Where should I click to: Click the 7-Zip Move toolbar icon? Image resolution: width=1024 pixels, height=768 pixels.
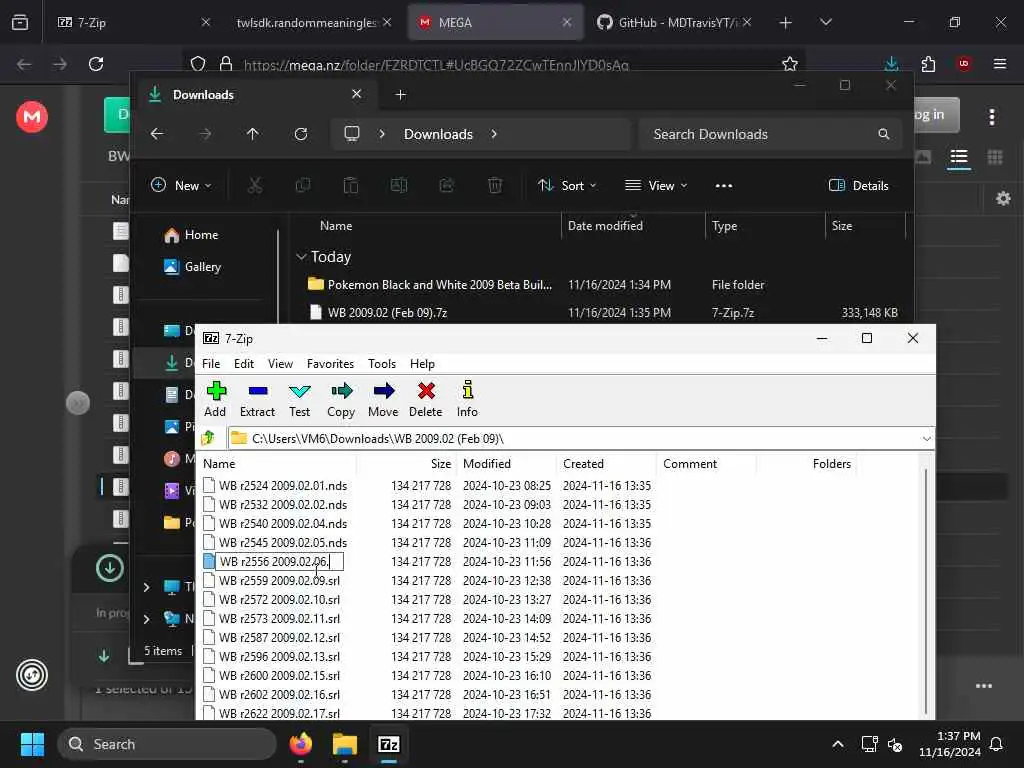pyautogui.click(x=383, y=391)
